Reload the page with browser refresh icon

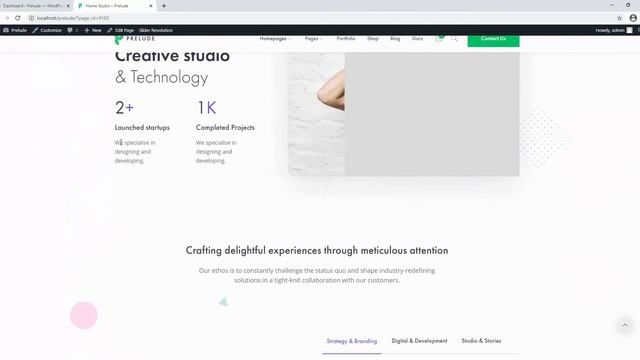[x=18, y=18]
